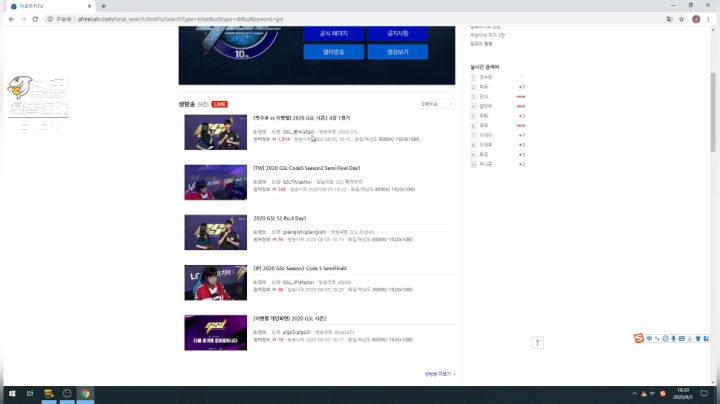The height and width of the screenshot is (404, 720).
Task: Click the Chrome icon on the taskbar
Action: click(85, 393)
